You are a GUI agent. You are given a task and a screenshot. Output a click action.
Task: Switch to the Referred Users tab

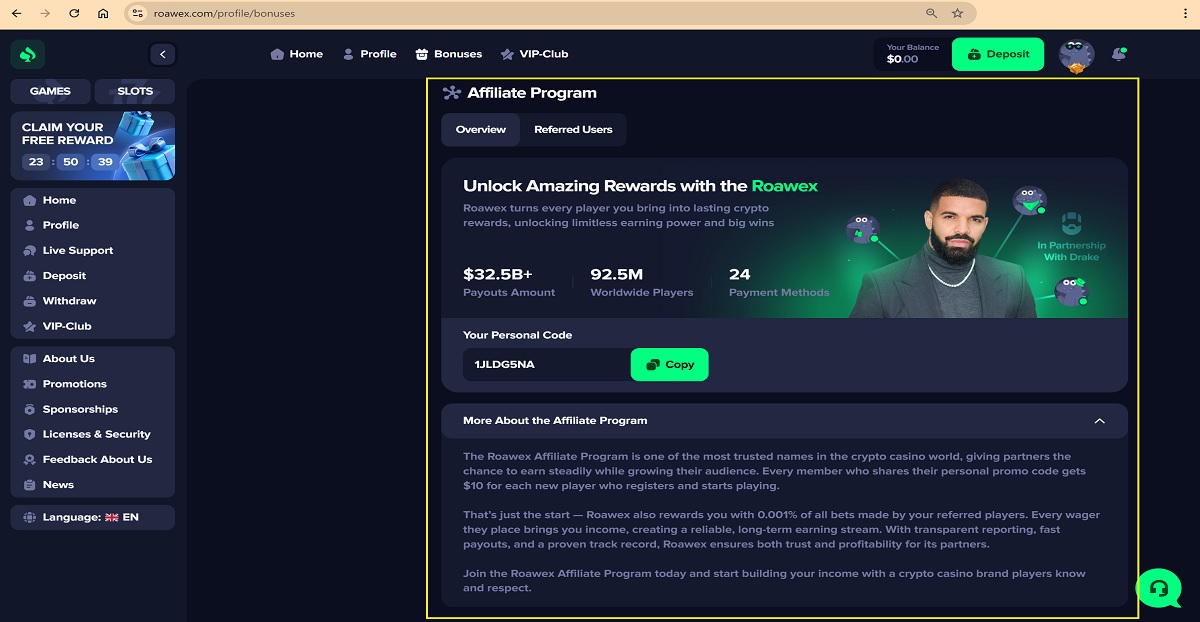(573, 130)
